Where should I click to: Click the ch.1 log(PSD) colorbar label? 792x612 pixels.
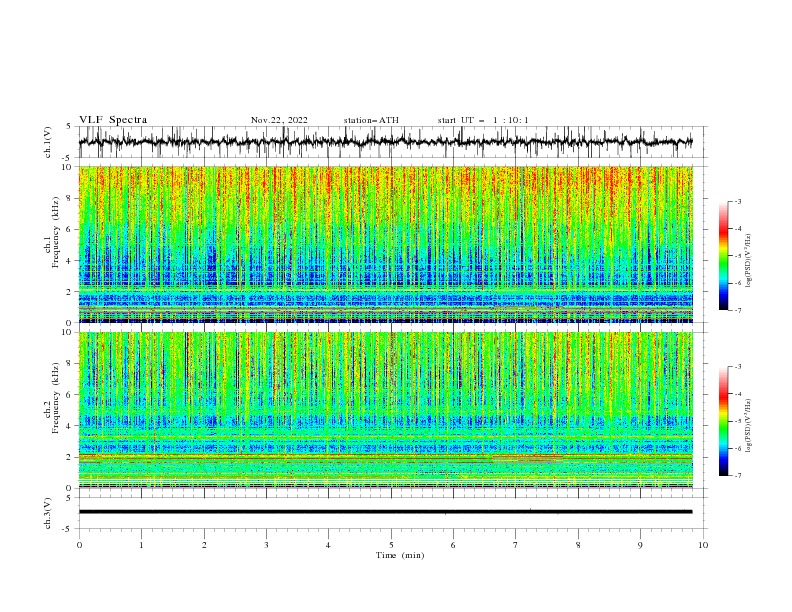tap(748, 261)
